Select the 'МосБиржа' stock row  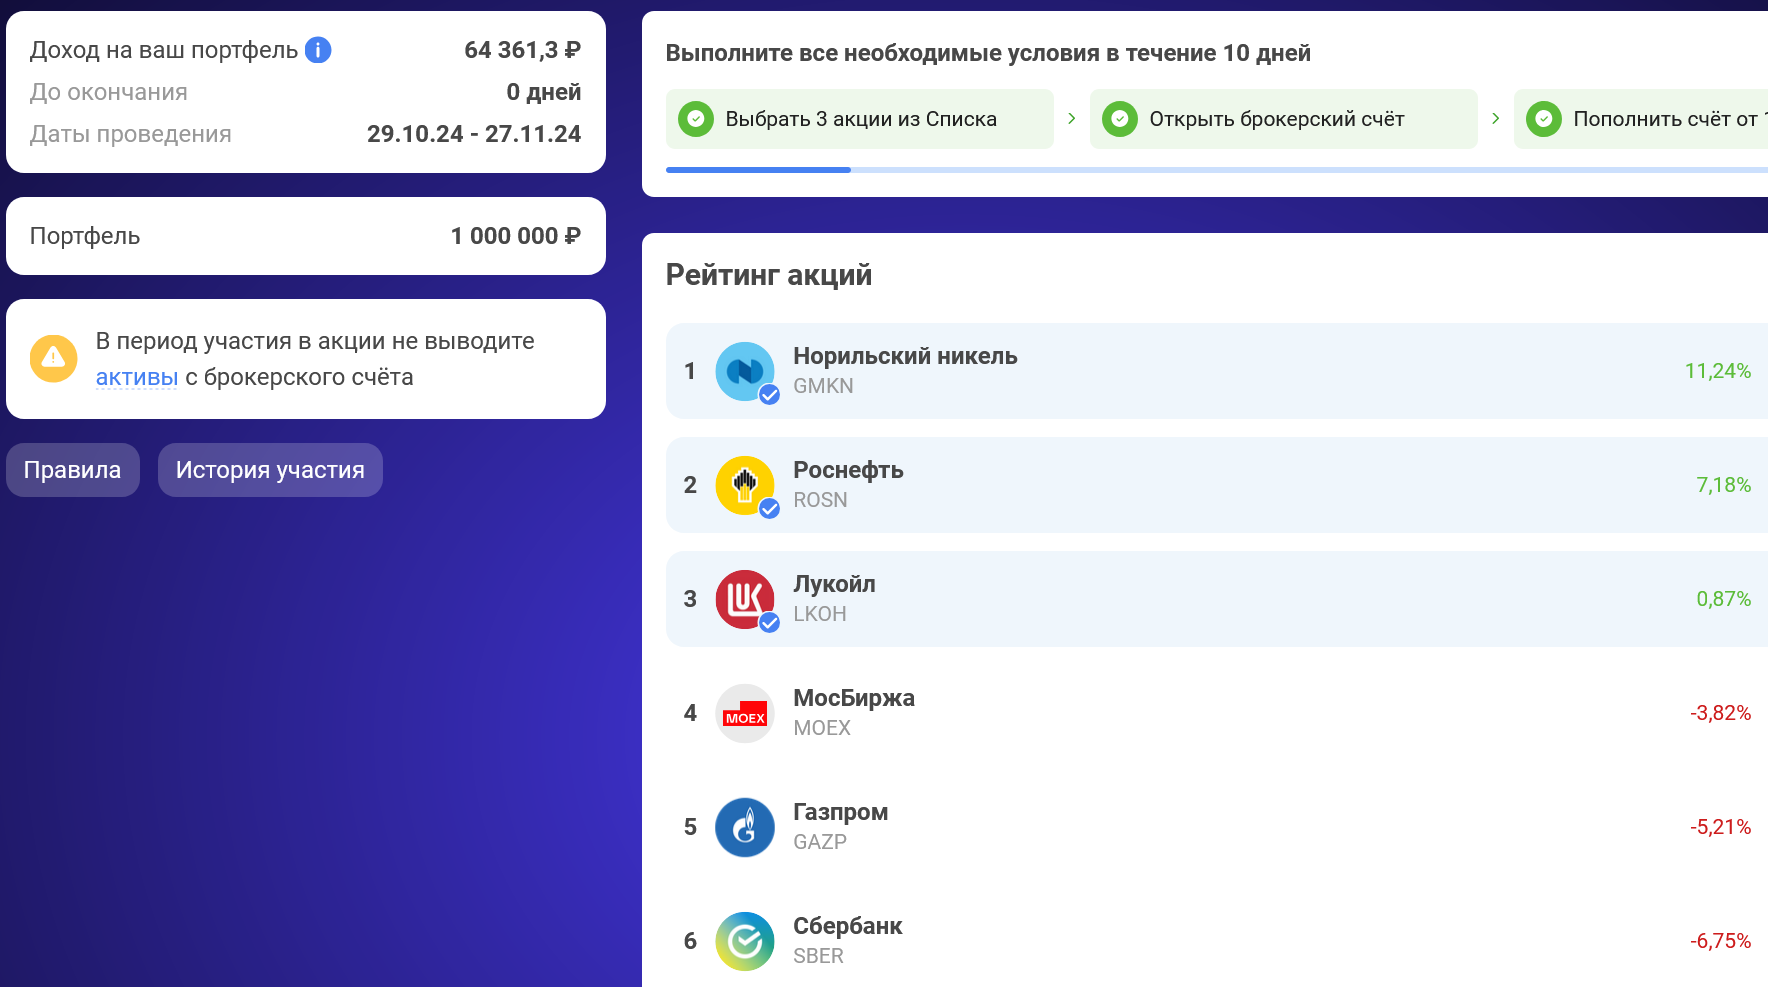point(1217,713)
